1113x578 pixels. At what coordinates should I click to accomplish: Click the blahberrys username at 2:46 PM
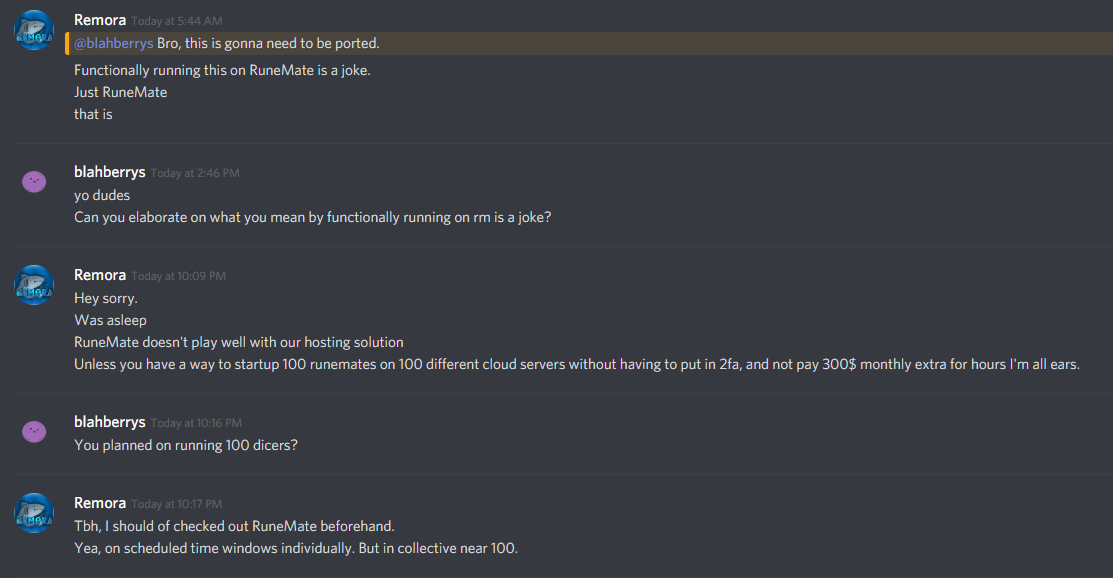pos(109,172)
